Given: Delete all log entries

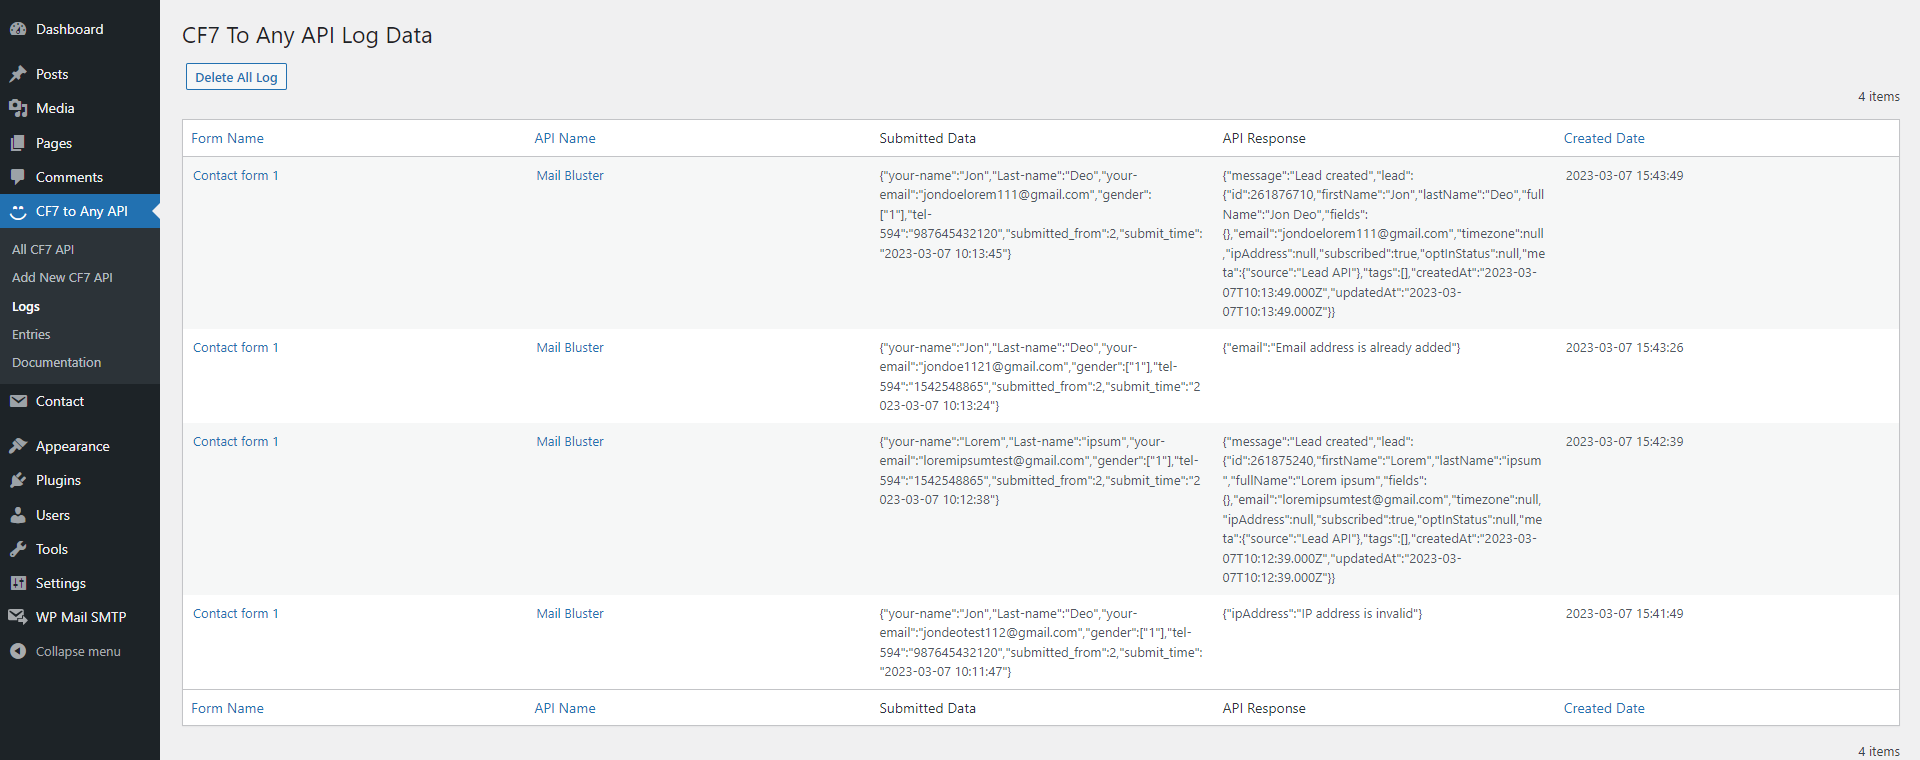Looking at the screenshot, I should (x=236, y=77).
